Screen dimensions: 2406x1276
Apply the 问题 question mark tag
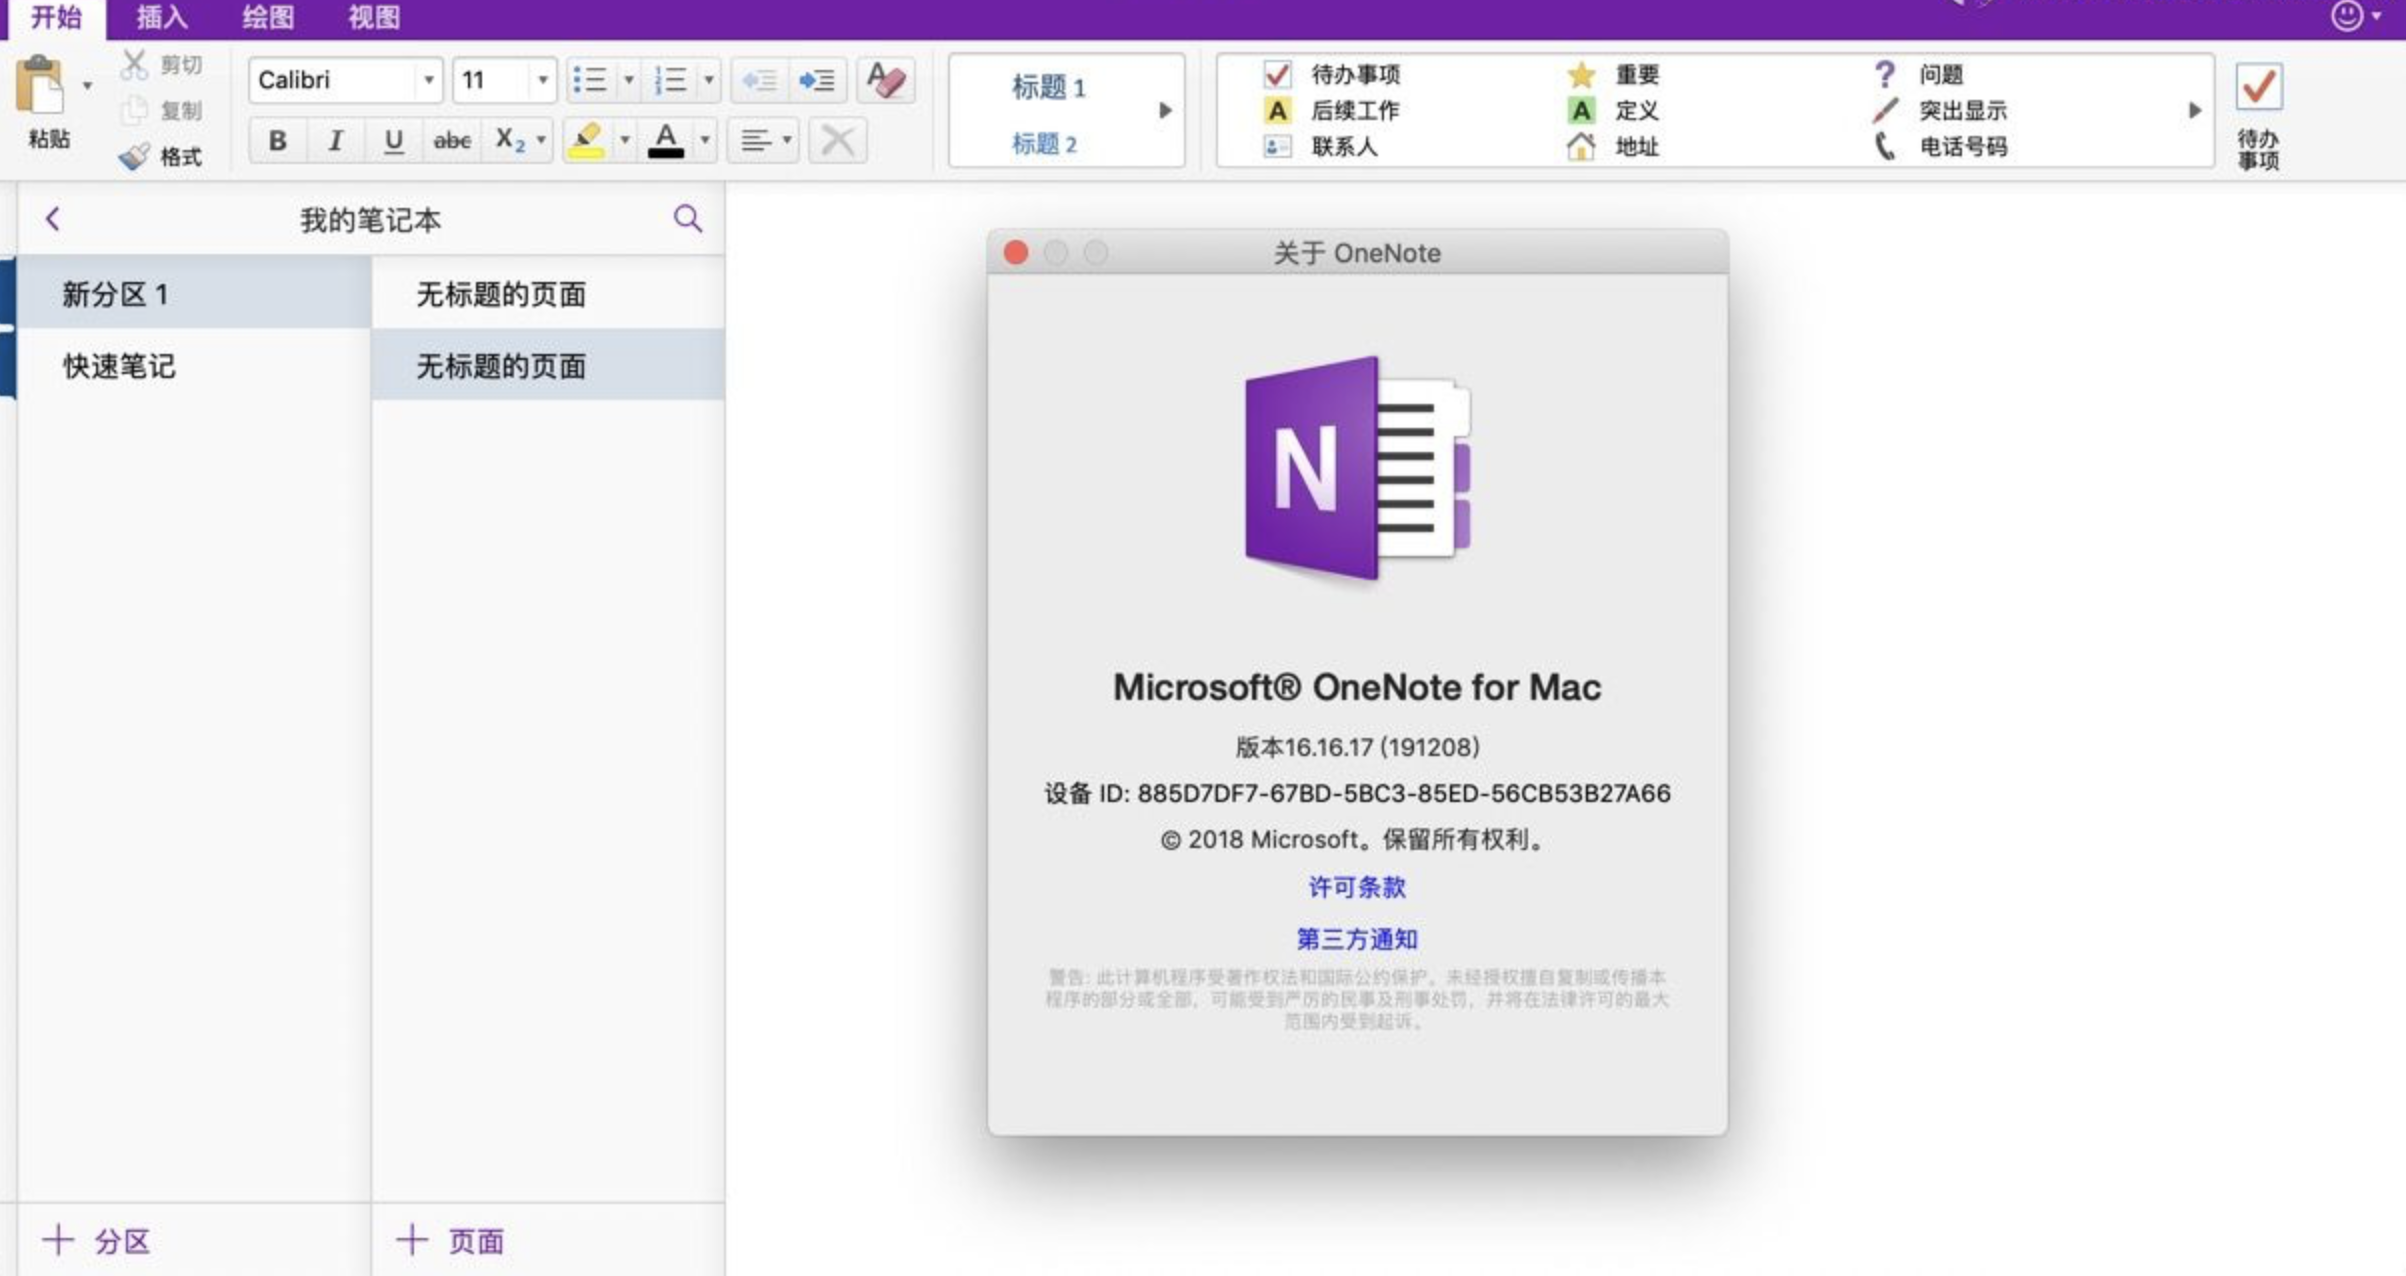(1918, 74)
